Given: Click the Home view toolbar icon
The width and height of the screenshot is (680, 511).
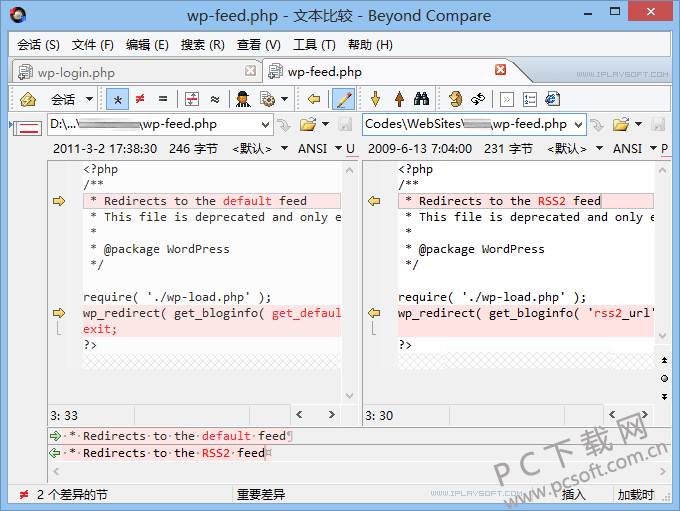Looking at the screenshot, I should (x=28, y=99).
